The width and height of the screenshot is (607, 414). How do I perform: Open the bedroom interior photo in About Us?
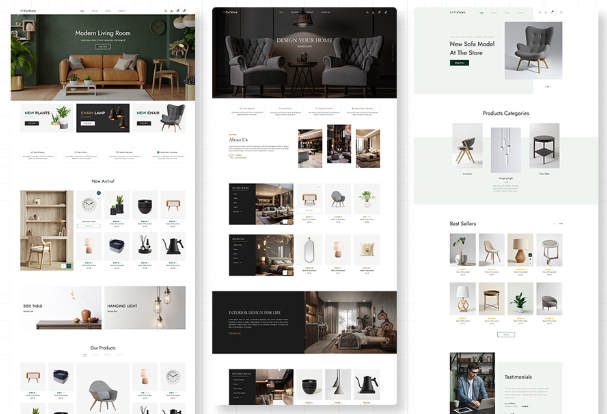pyautogui.click(x=368, y=148)
